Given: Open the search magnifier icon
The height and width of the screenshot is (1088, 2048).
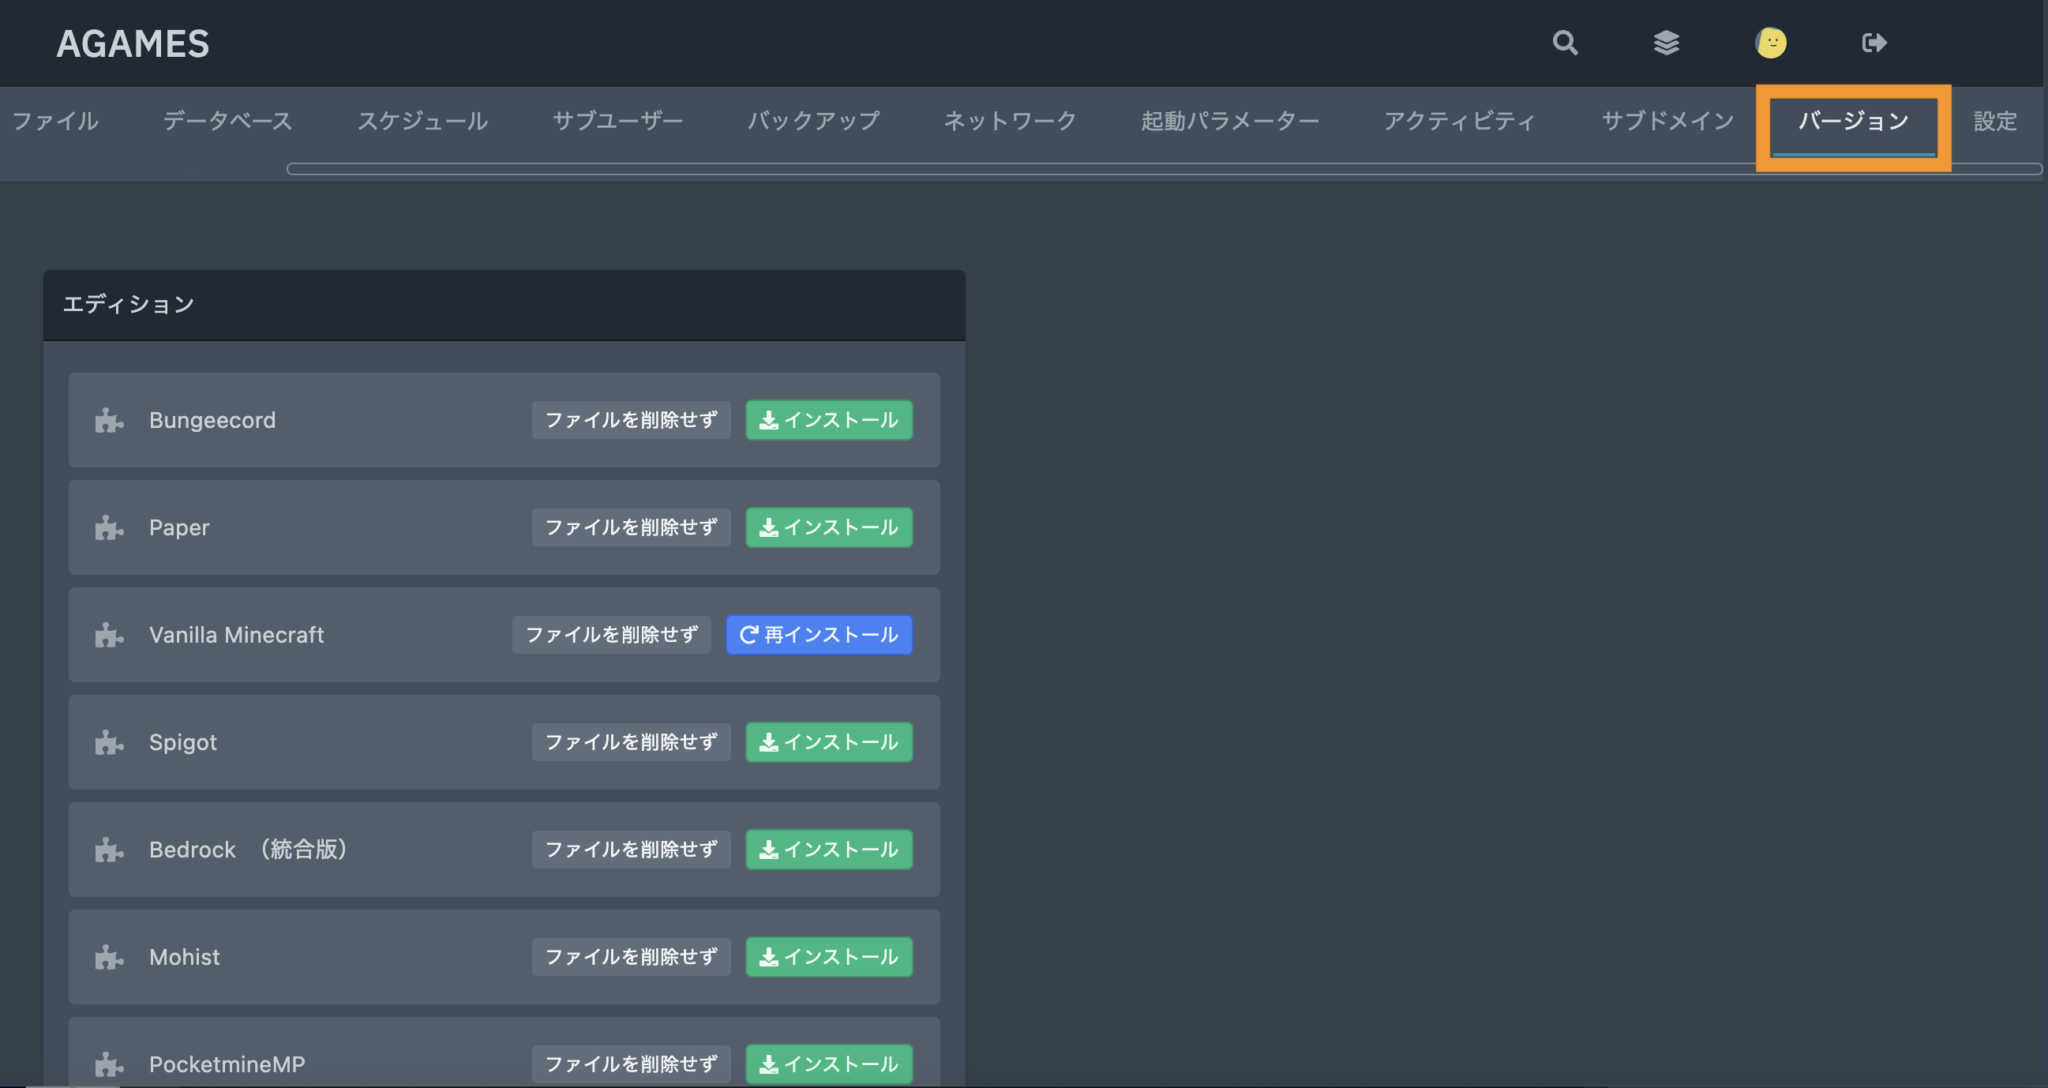Looking at the screenshot, I should click(x=1564, y=43).
